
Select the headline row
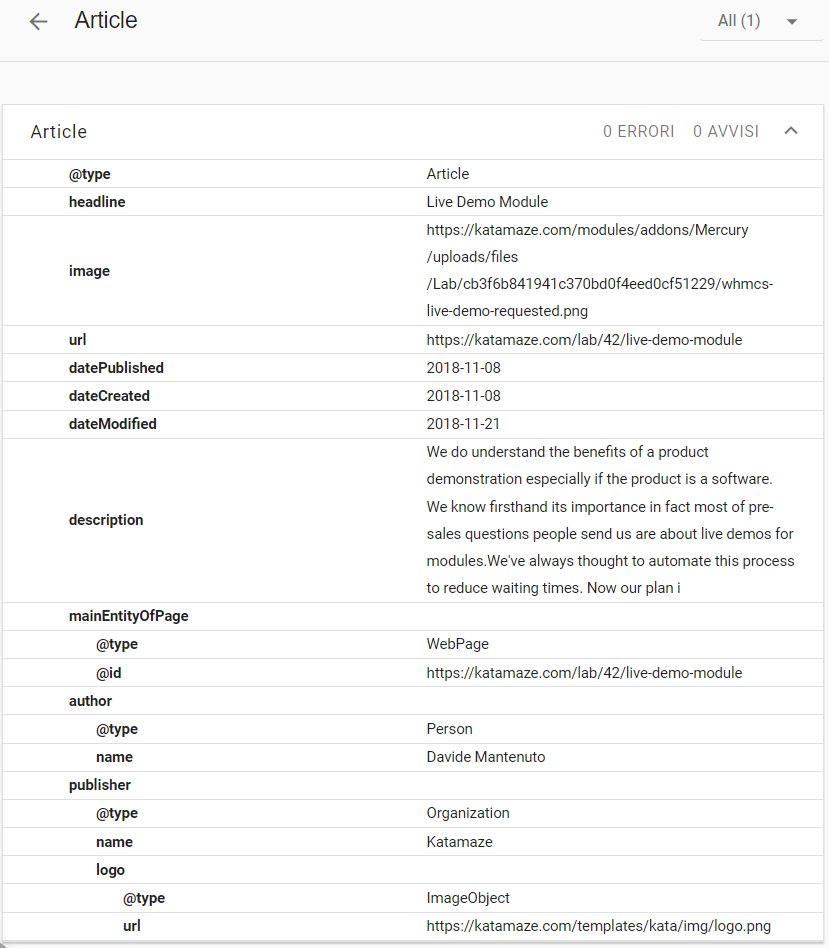(x=413, y=202)
